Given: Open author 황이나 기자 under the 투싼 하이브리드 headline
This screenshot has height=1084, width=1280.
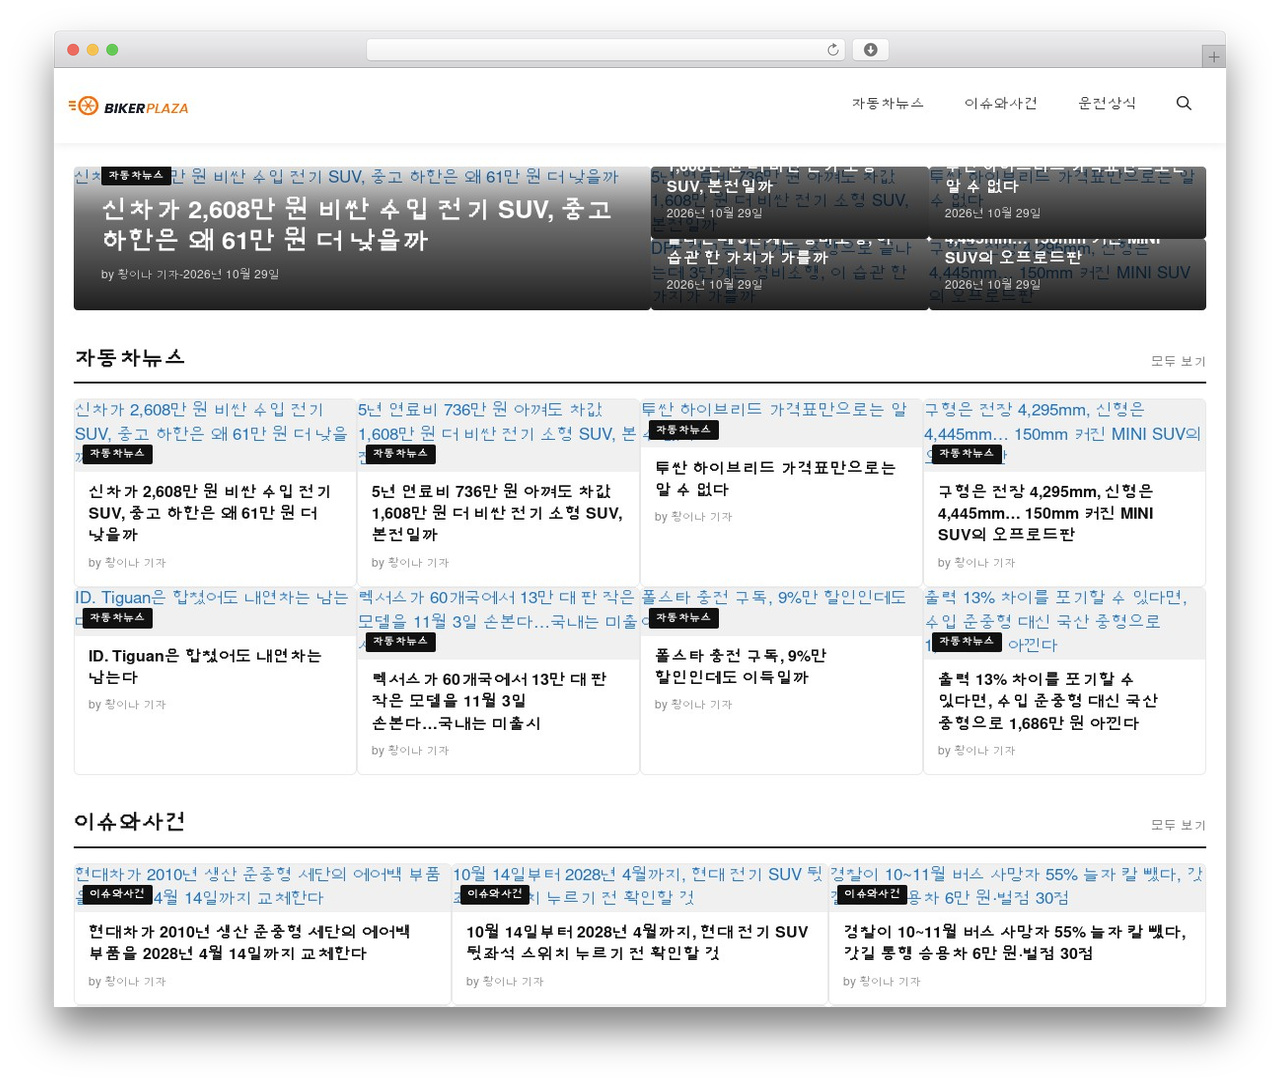Looking at the screenshot, I should click(701, 517).
